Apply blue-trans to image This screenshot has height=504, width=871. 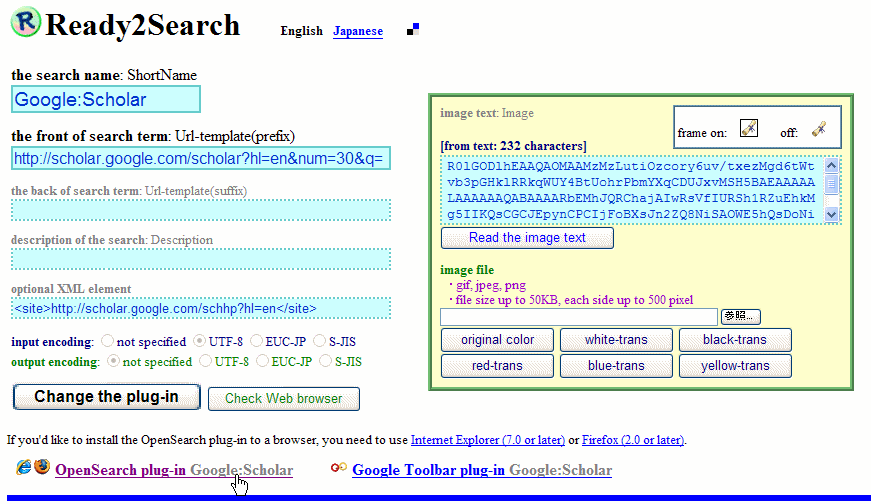[x=616, y=366]
